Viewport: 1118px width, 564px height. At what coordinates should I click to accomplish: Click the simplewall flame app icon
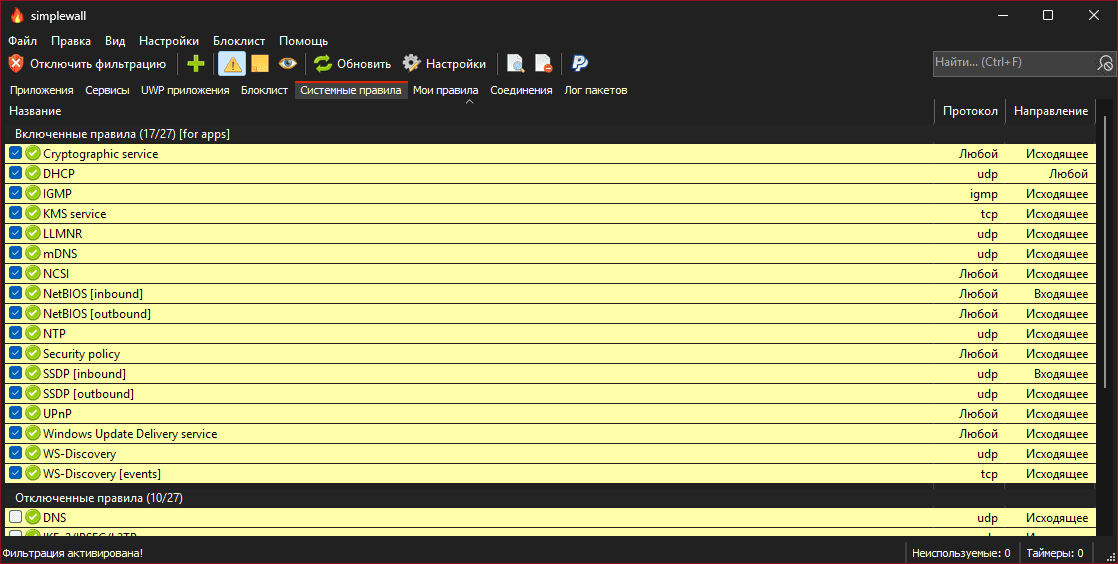(16, 16)
